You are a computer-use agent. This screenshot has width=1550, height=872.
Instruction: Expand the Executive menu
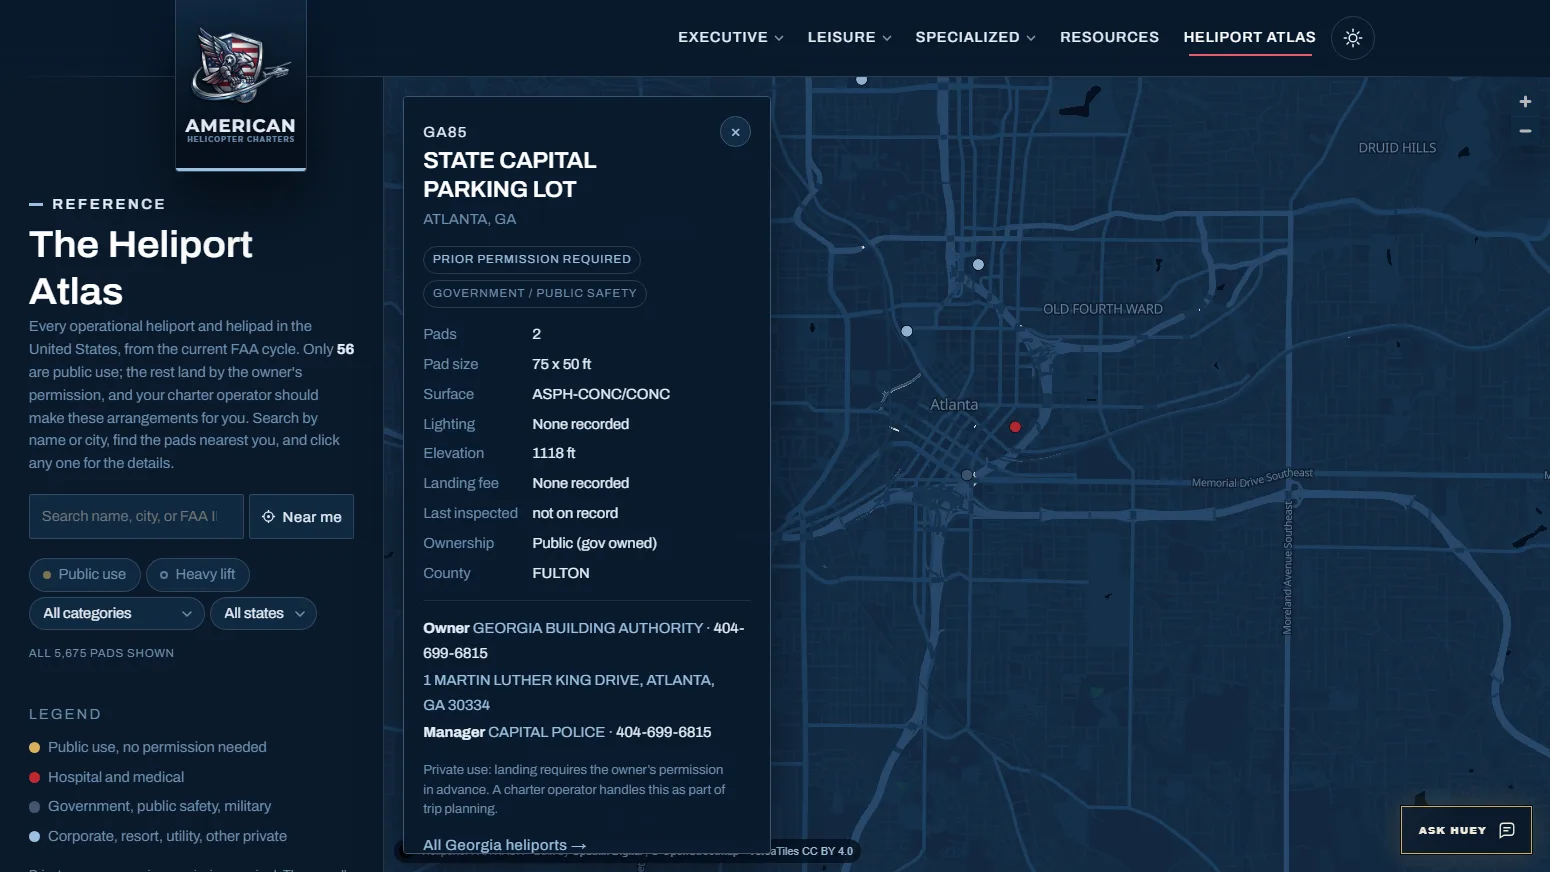pyautogui.click(x=731, y=37)
